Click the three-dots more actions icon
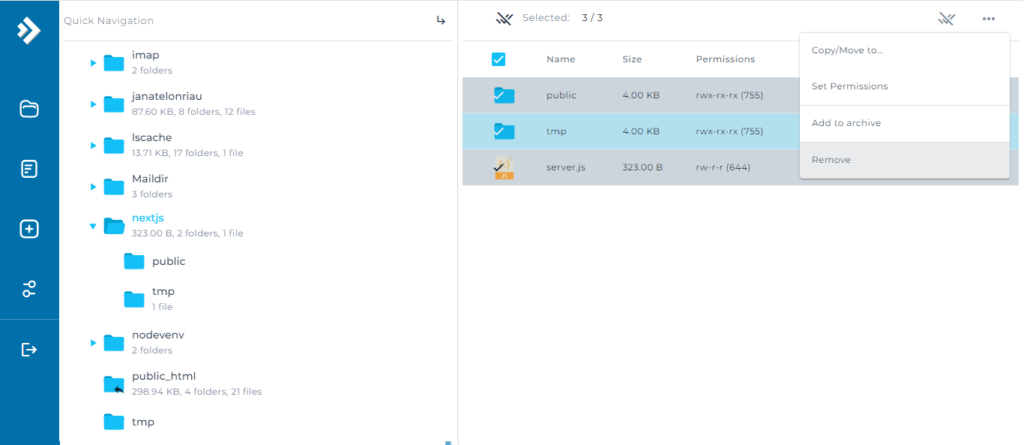This screenshot has height=445, width=1024. click(988, 19)
